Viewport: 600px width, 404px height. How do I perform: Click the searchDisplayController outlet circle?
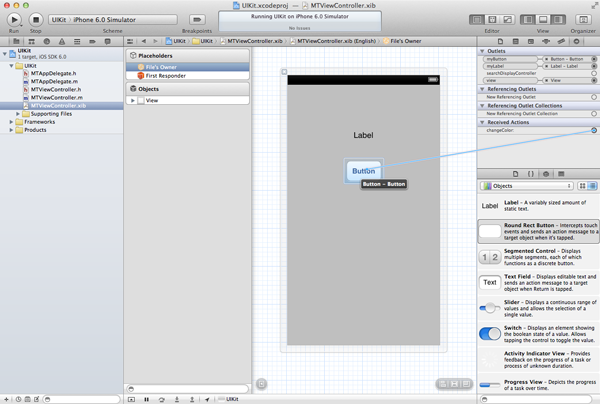594,73
